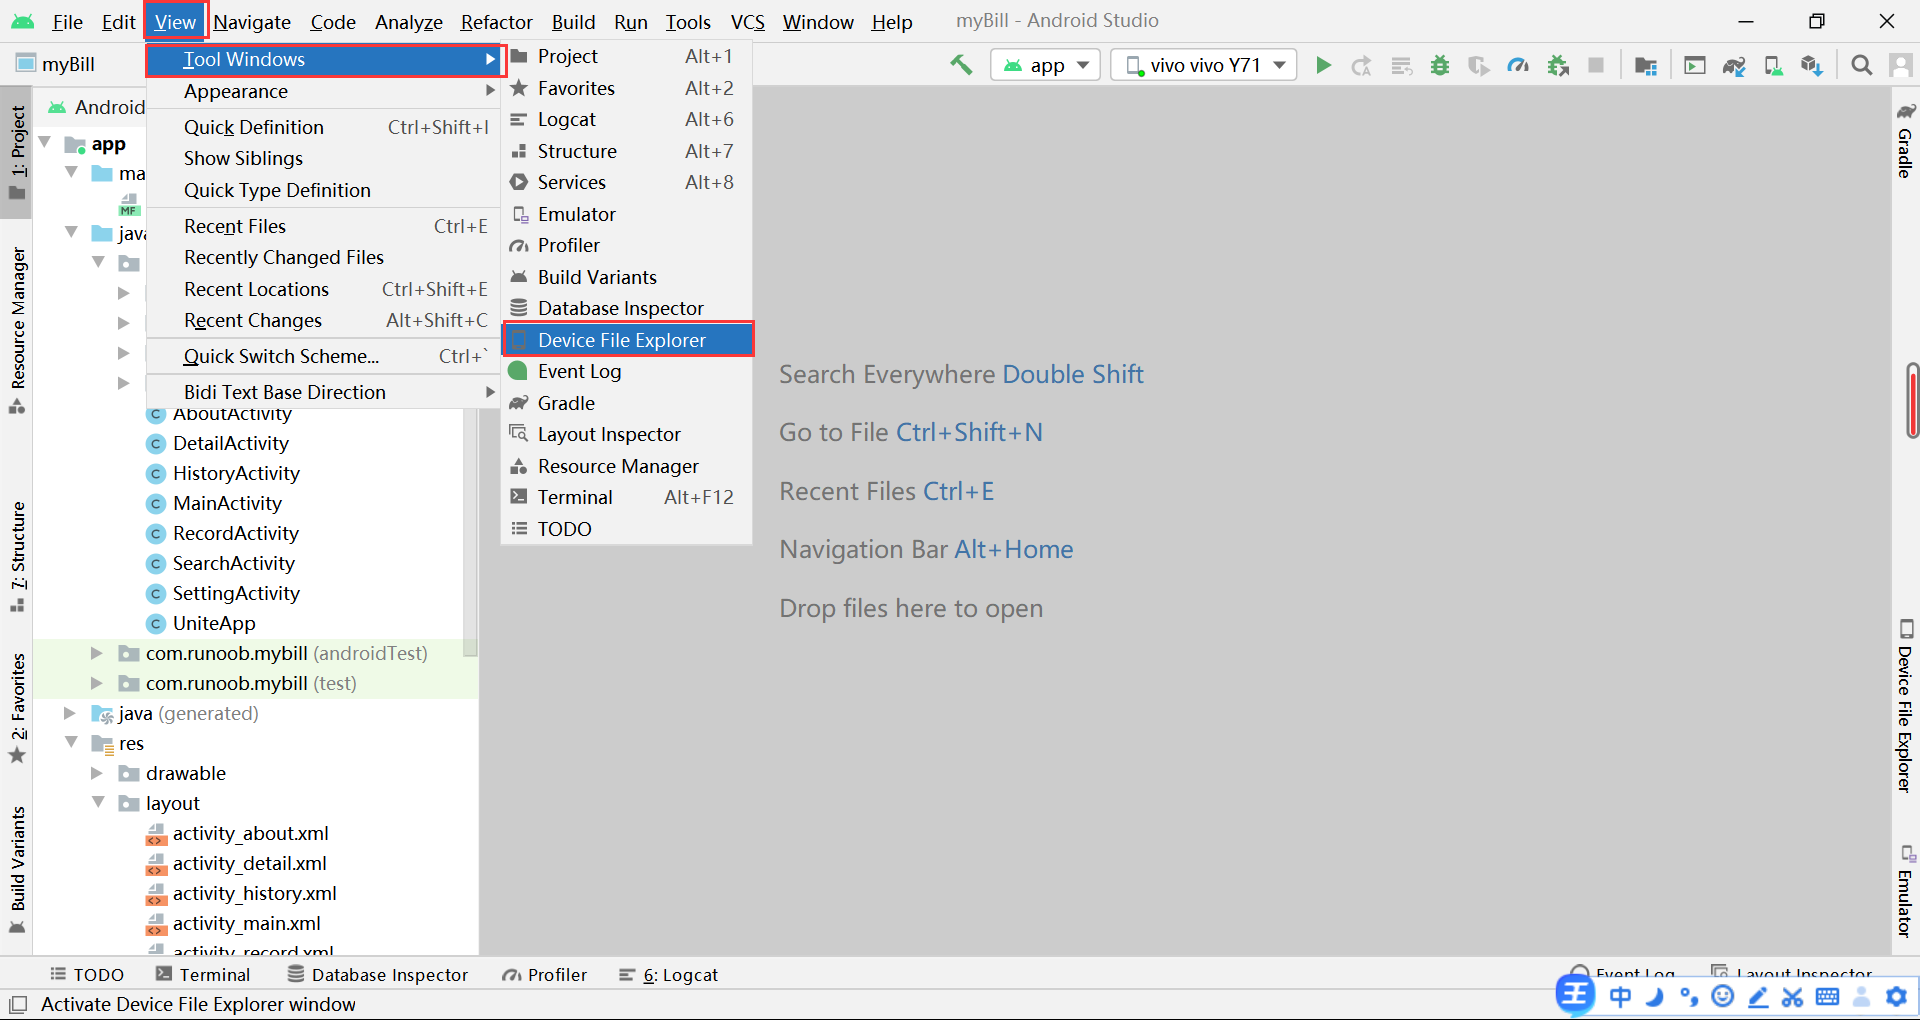Open the app run configuration dropdown

(x=1046, y=65)
